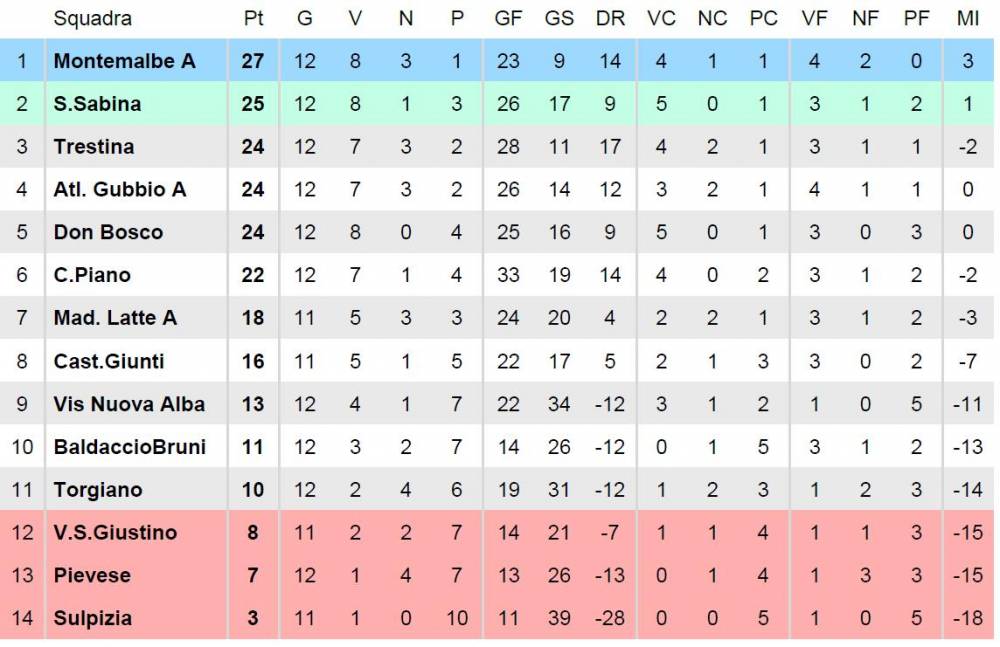The image size is (1000, 647).
Task: Click Montemalbe A's 27 points cell
Action: (x=253, y=61)
